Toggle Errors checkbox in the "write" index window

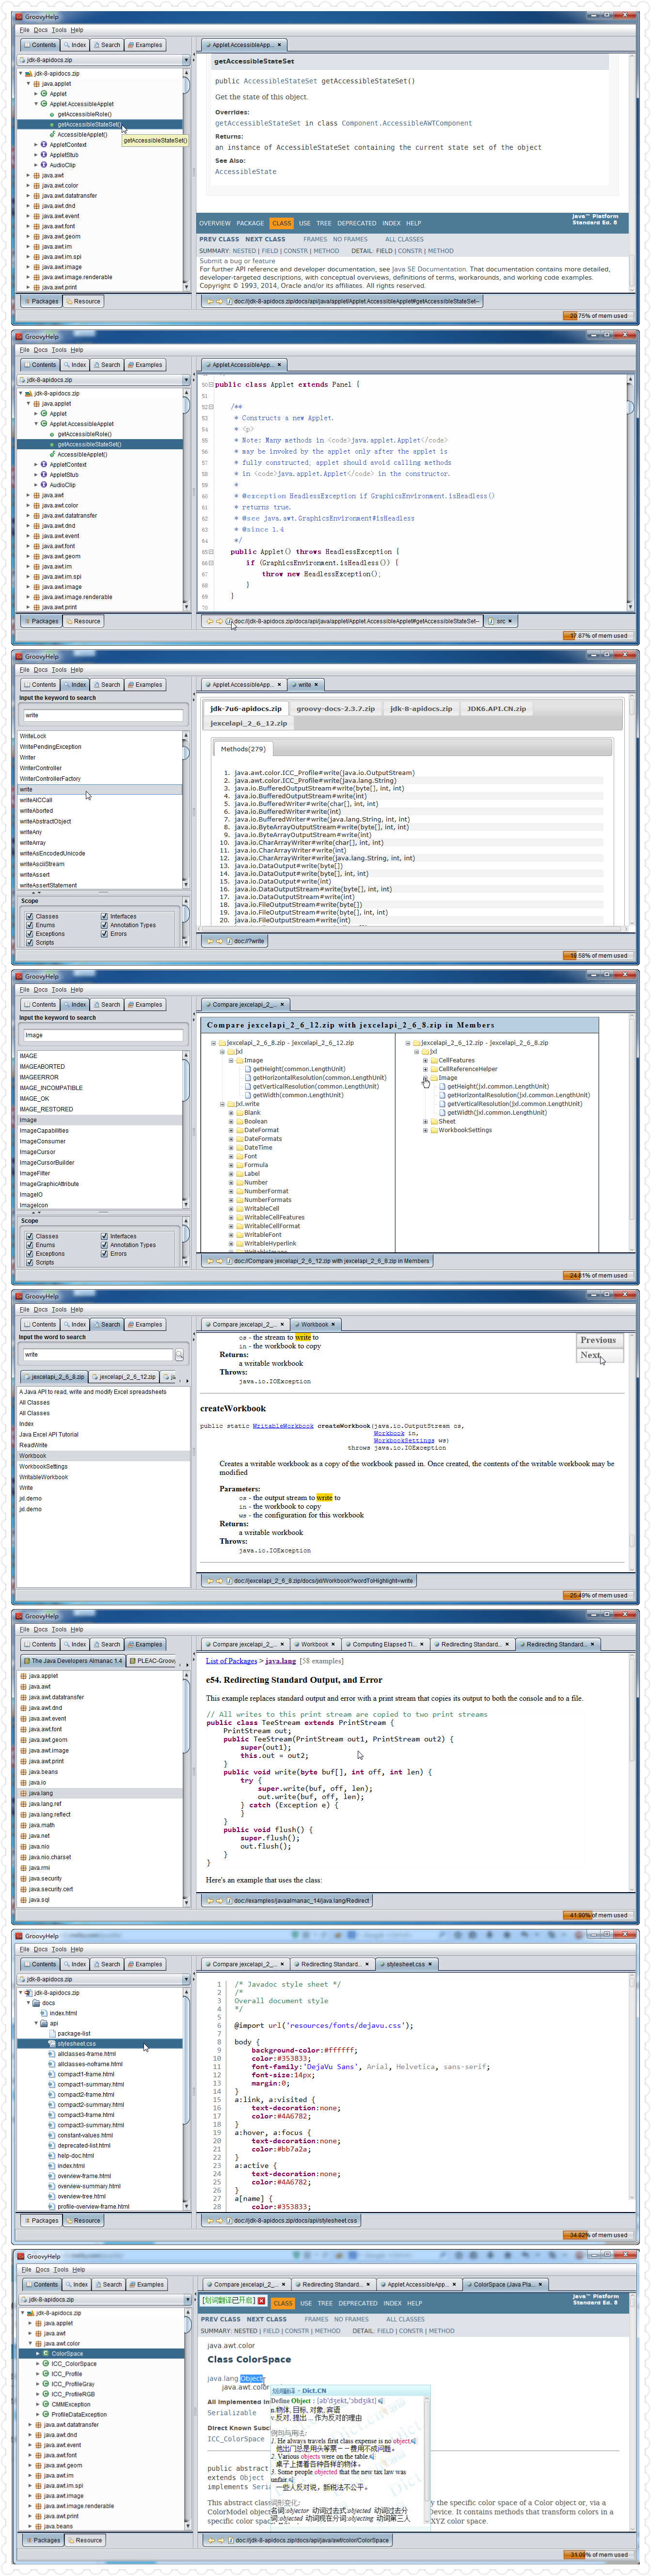click(104, 934)
